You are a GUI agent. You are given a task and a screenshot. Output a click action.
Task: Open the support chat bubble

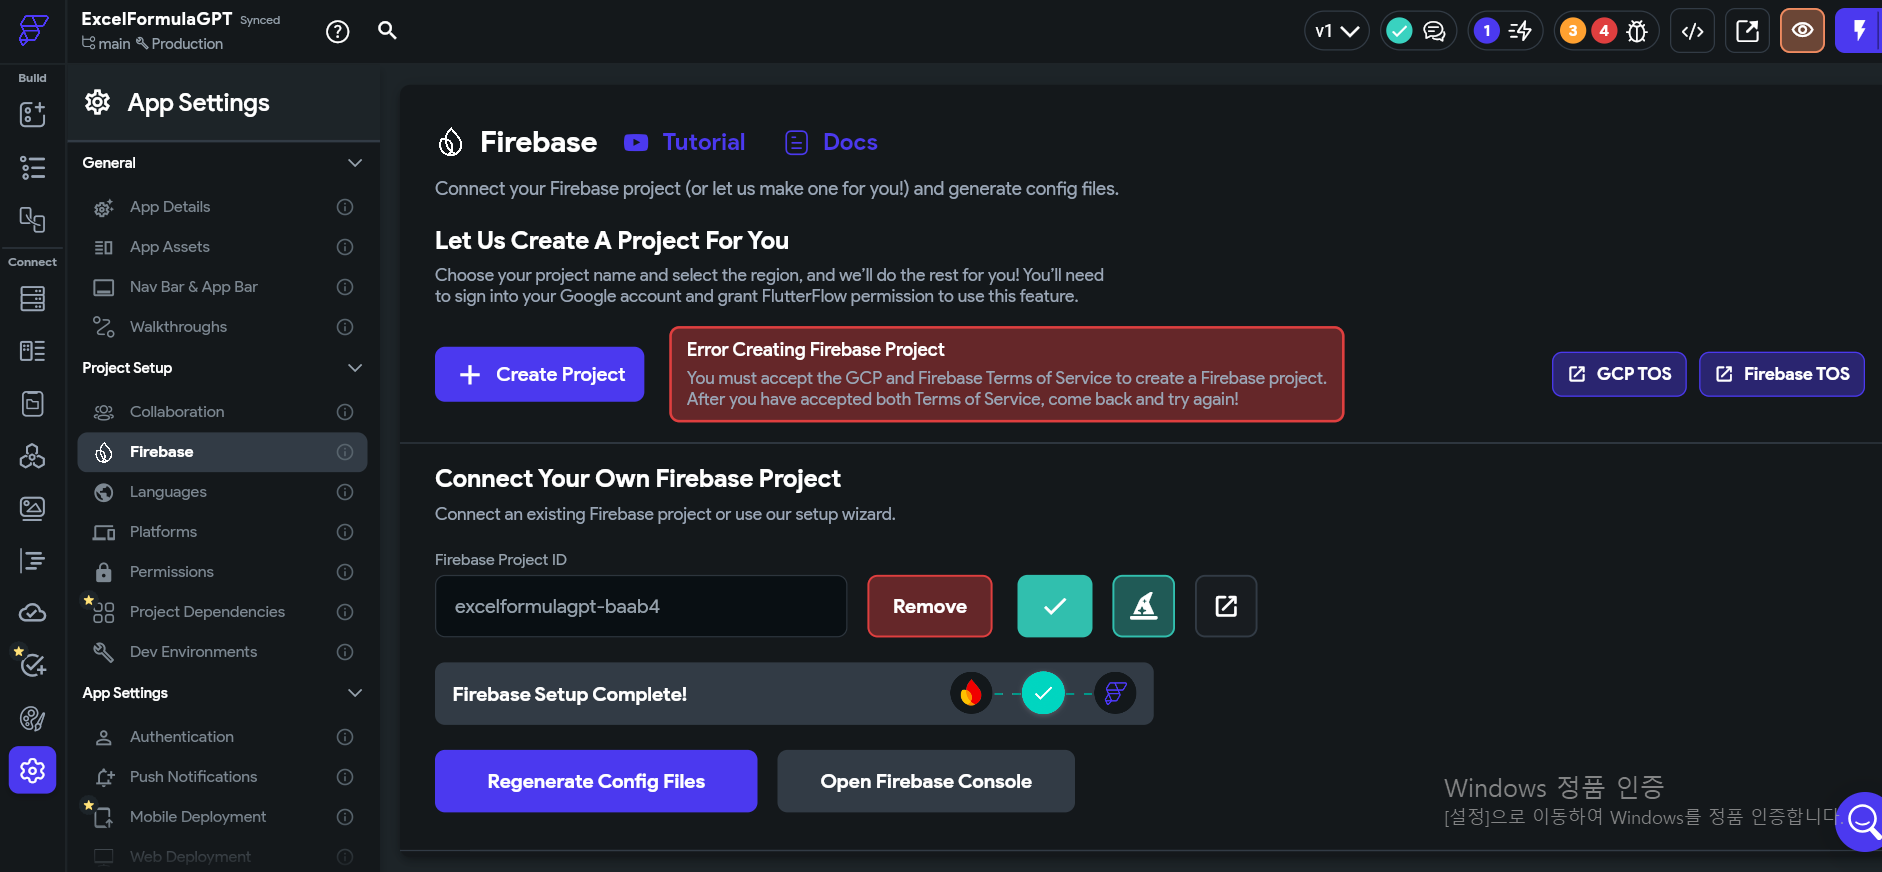(x=1860, y=821)
